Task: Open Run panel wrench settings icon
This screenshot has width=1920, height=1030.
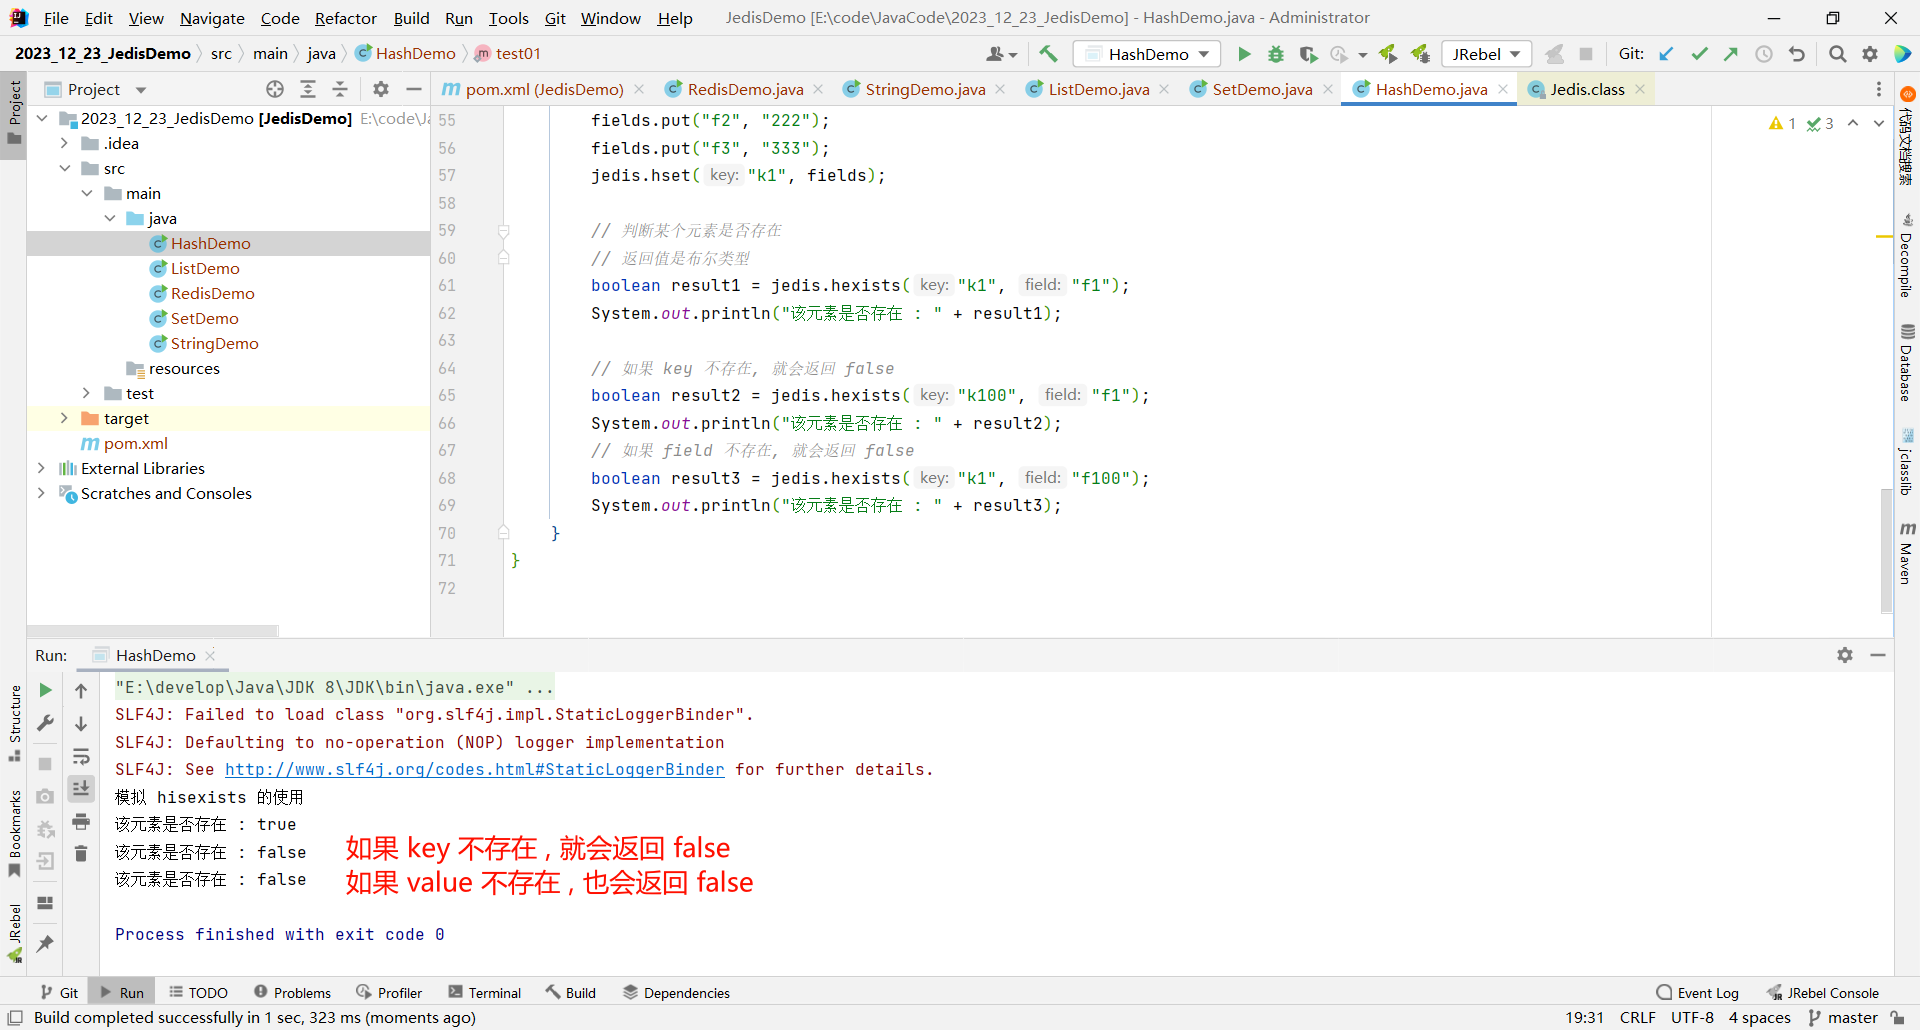Action: (x=45, y=723)
